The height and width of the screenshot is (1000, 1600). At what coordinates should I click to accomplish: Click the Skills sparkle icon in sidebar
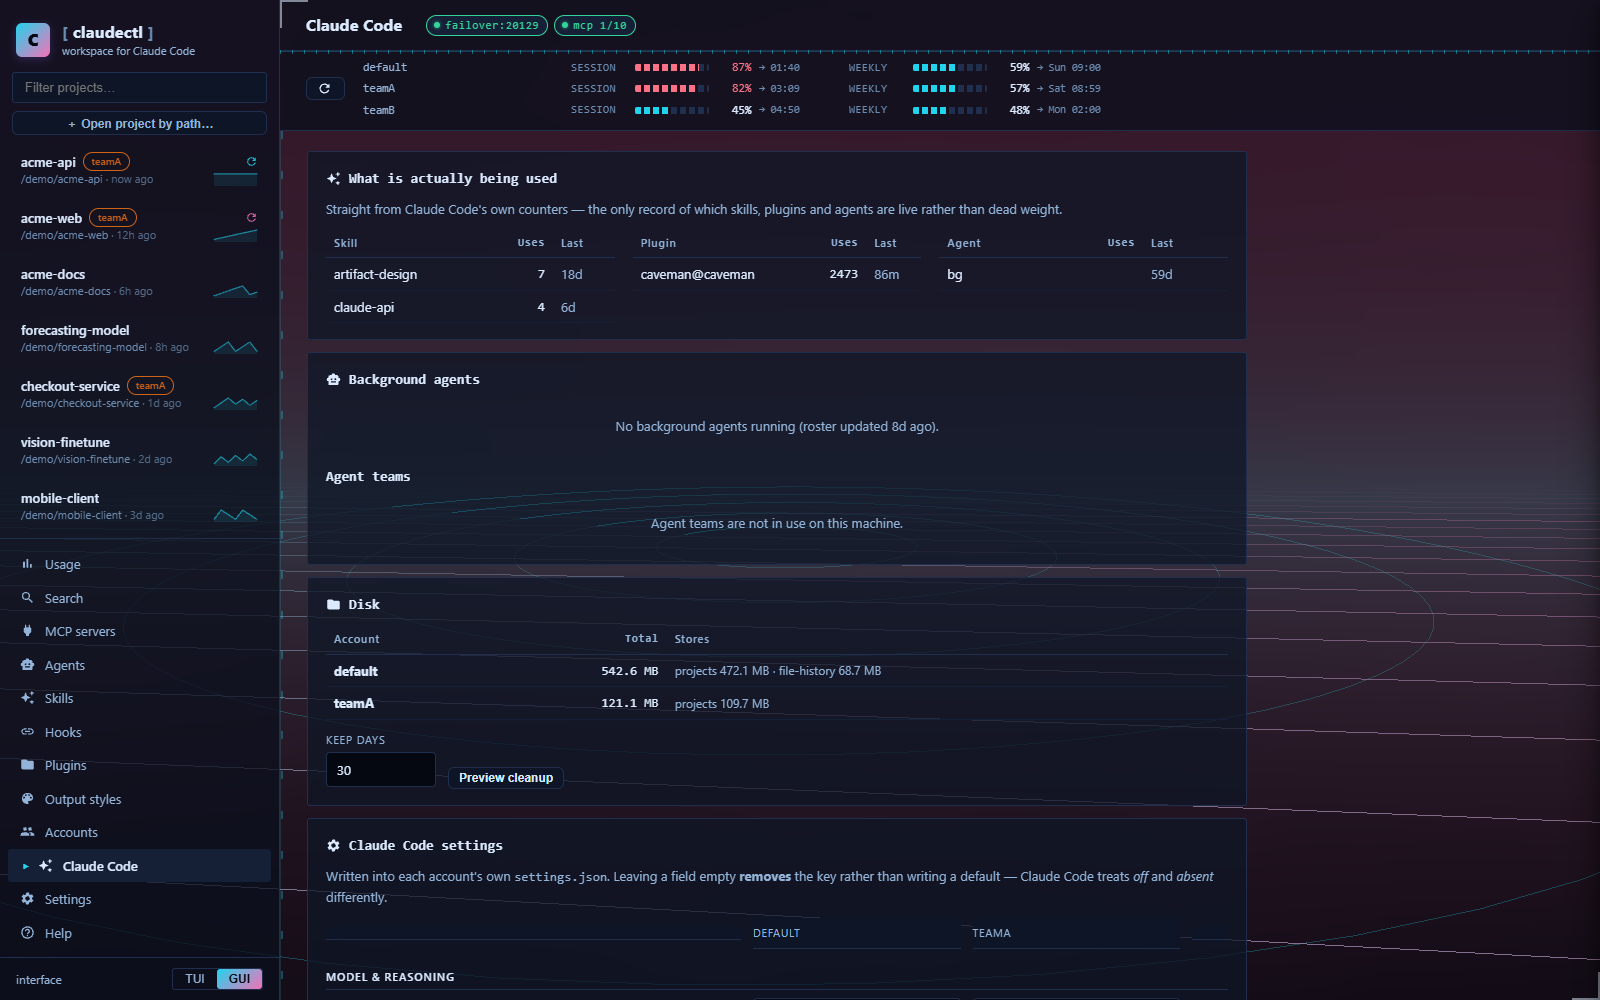[27, 698]
